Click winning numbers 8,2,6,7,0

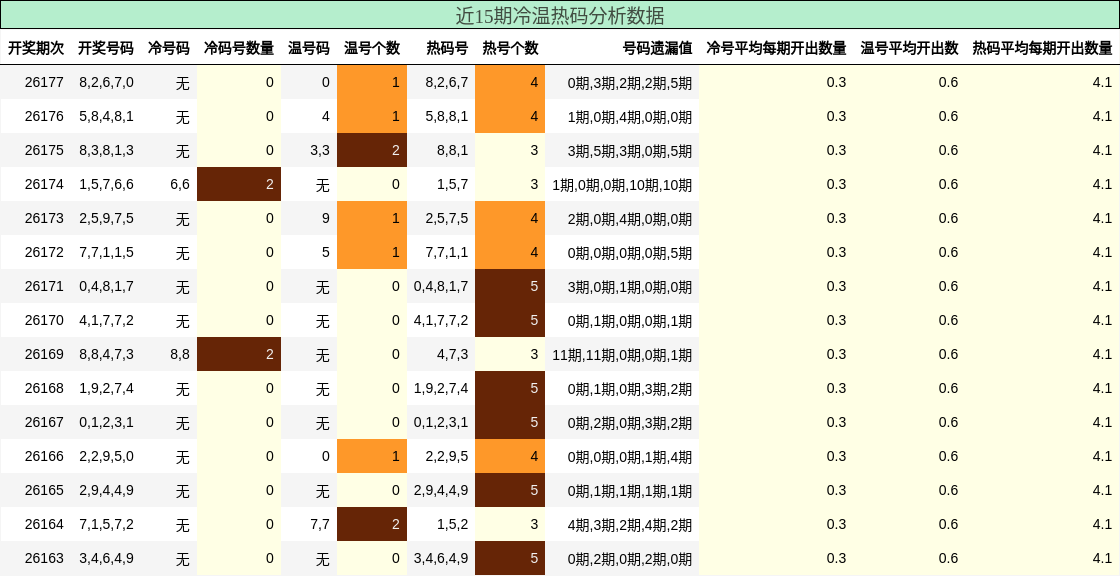[x=106, y=82]
